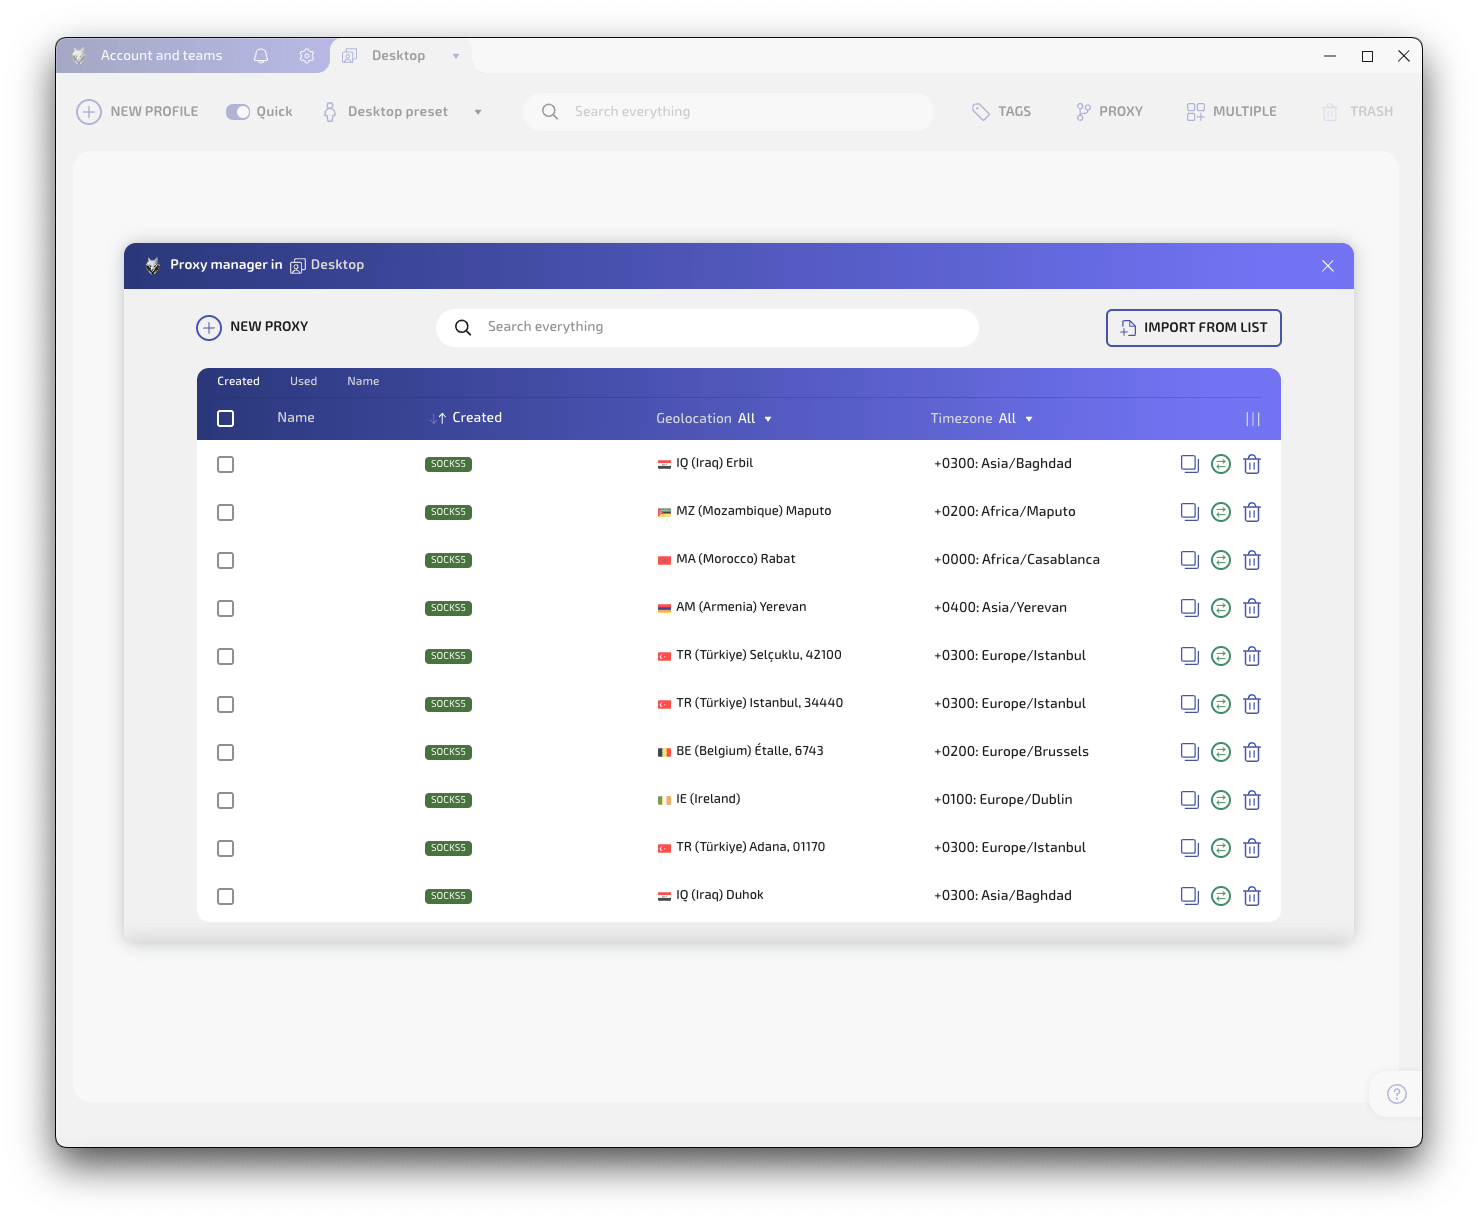This screenshot has width=1478, height=1221.
Task: Open TRASH in the toolbar
Action: (1357, 112)
